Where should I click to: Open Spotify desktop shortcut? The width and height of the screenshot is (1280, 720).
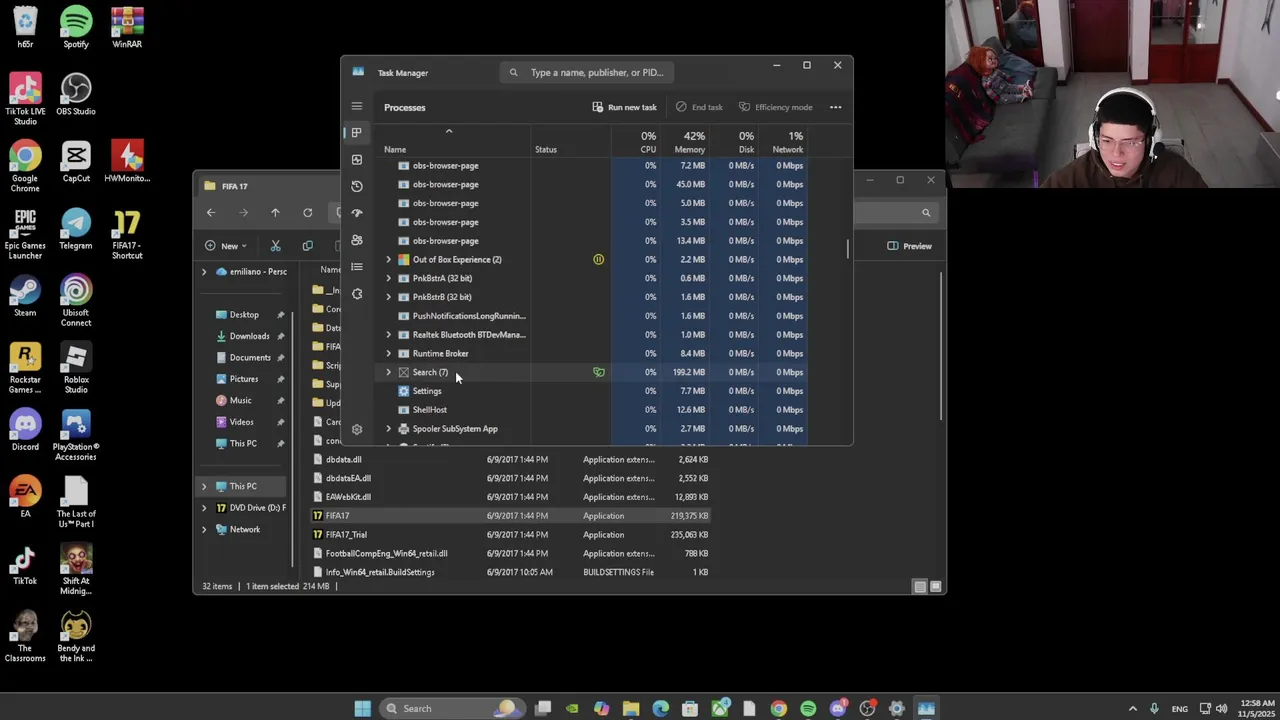pyautogui.click(x=76, y=28)
